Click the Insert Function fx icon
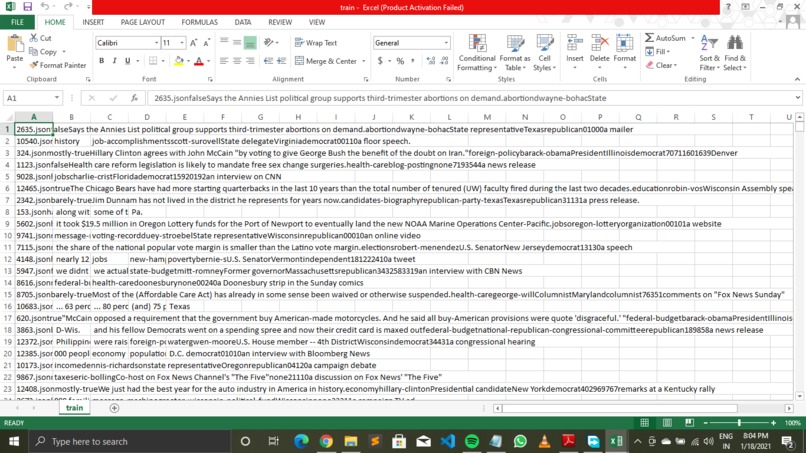Image resolution: width=806 pixels, height=453 pixels. 134,98
